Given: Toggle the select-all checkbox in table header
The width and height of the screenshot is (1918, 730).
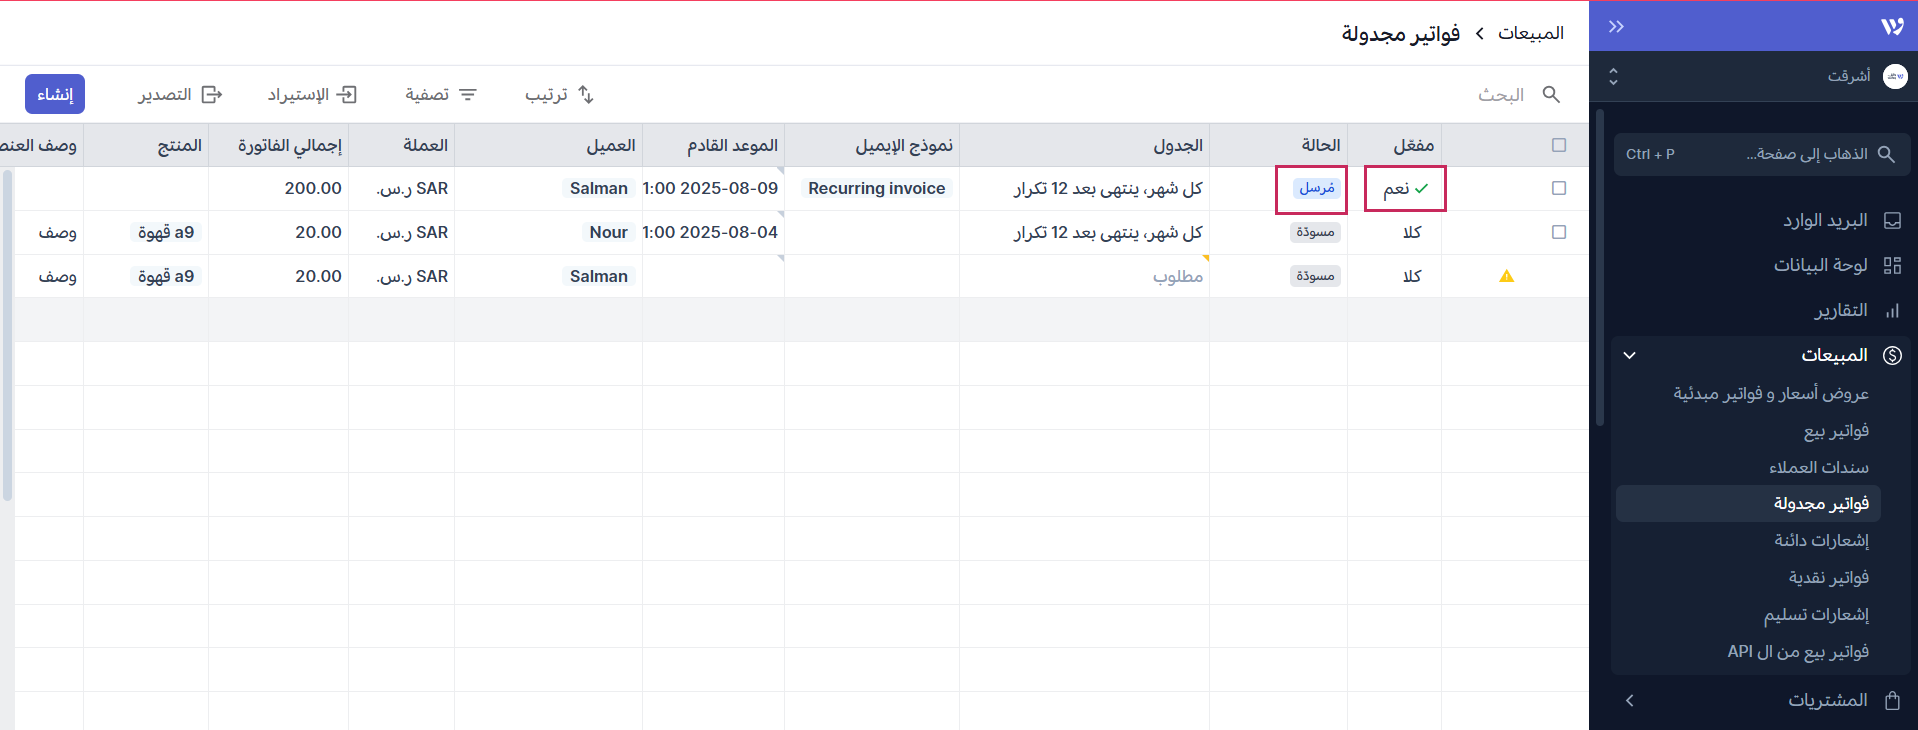Looking at the screenshot, I should (1558, 145).
